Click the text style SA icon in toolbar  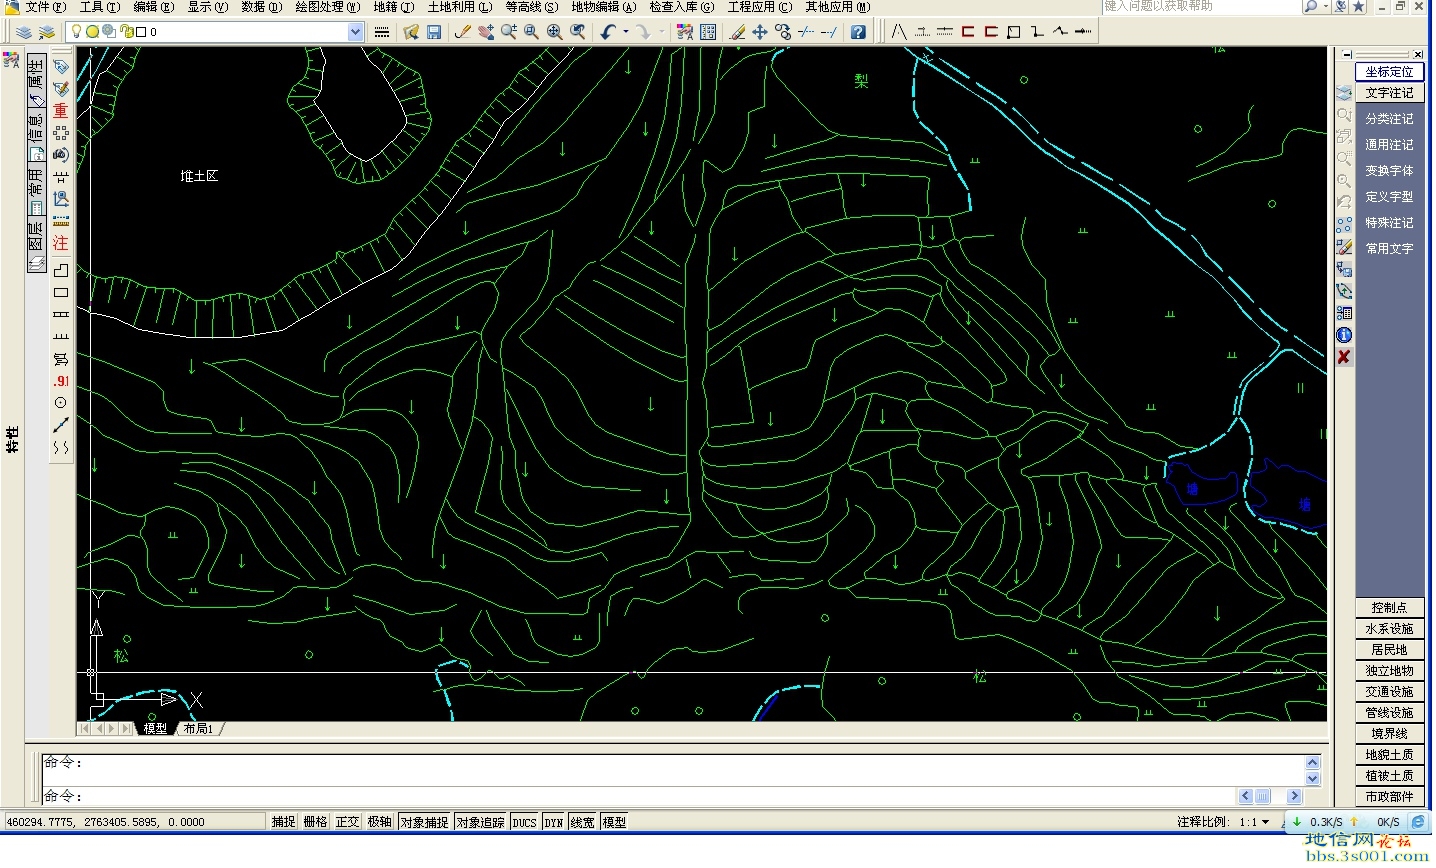(x=685, y=32)
